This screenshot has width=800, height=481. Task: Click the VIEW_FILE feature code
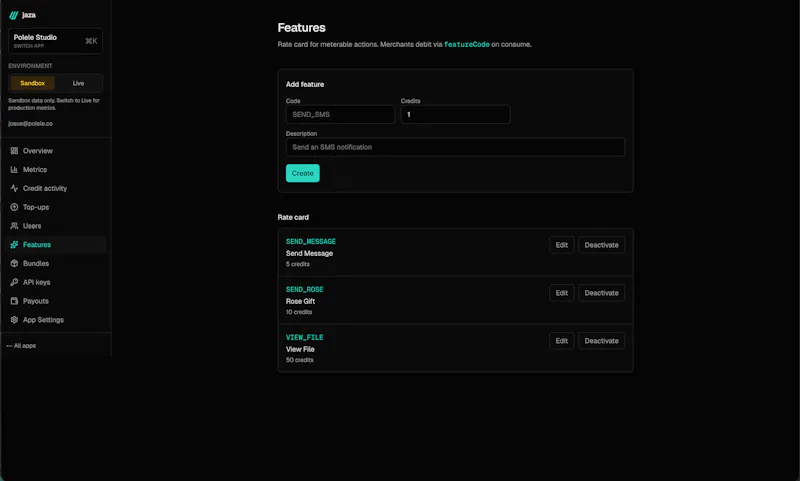(305, 337)
